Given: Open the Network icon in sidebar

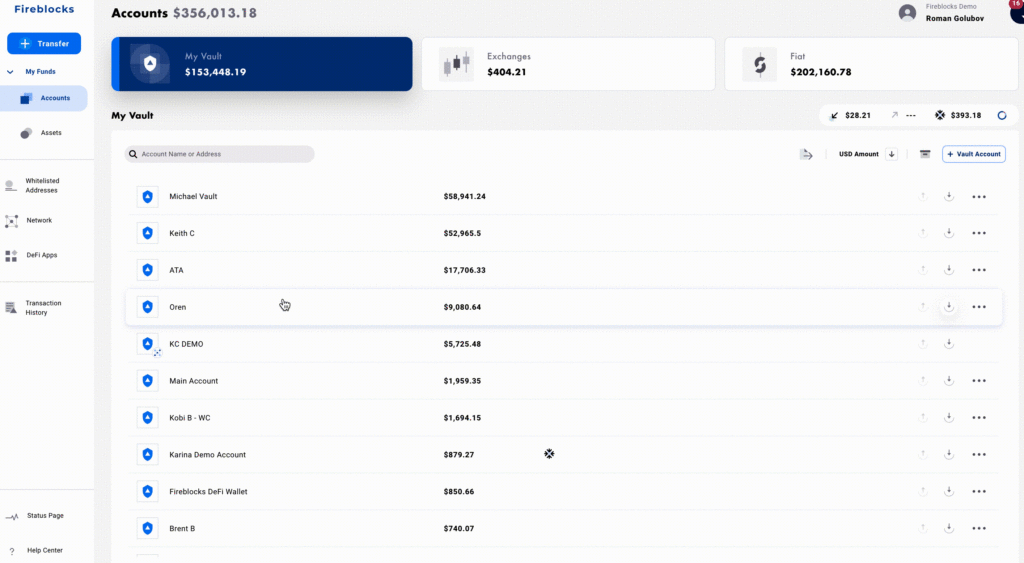Looking at the screenshot, I should tap(11, 221).
